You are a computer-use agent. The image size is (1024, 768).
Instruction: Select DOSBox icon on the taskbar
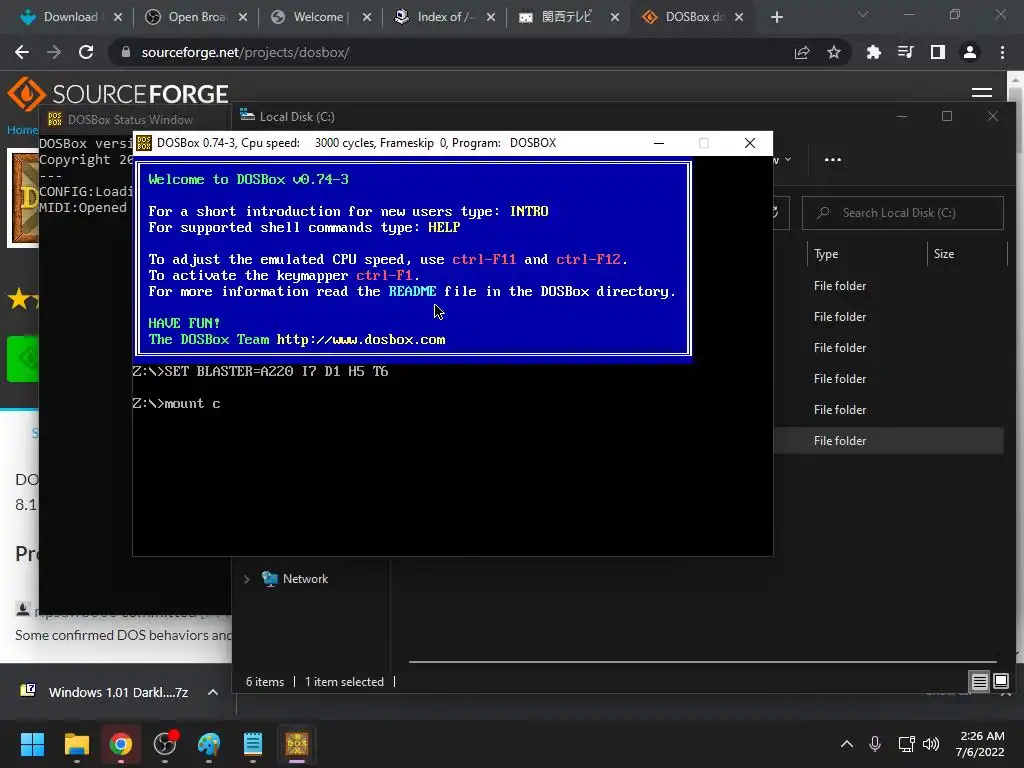(x=296, y=743)
